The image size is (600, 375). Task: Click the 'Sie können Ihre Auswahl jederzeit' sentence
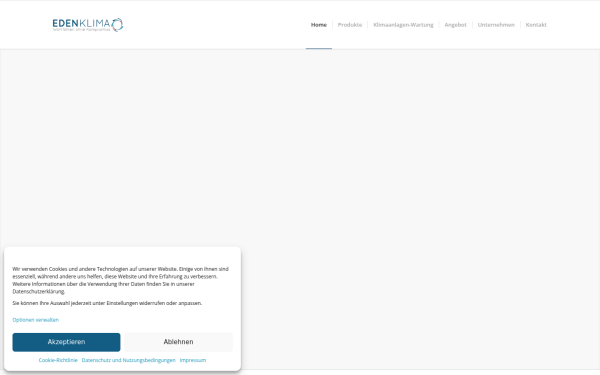click(x=107, y=303)
